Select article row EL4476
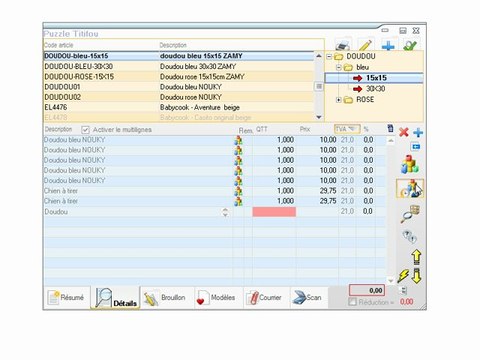The height and width of the screenshot is (360, 480). click(179, 107)
